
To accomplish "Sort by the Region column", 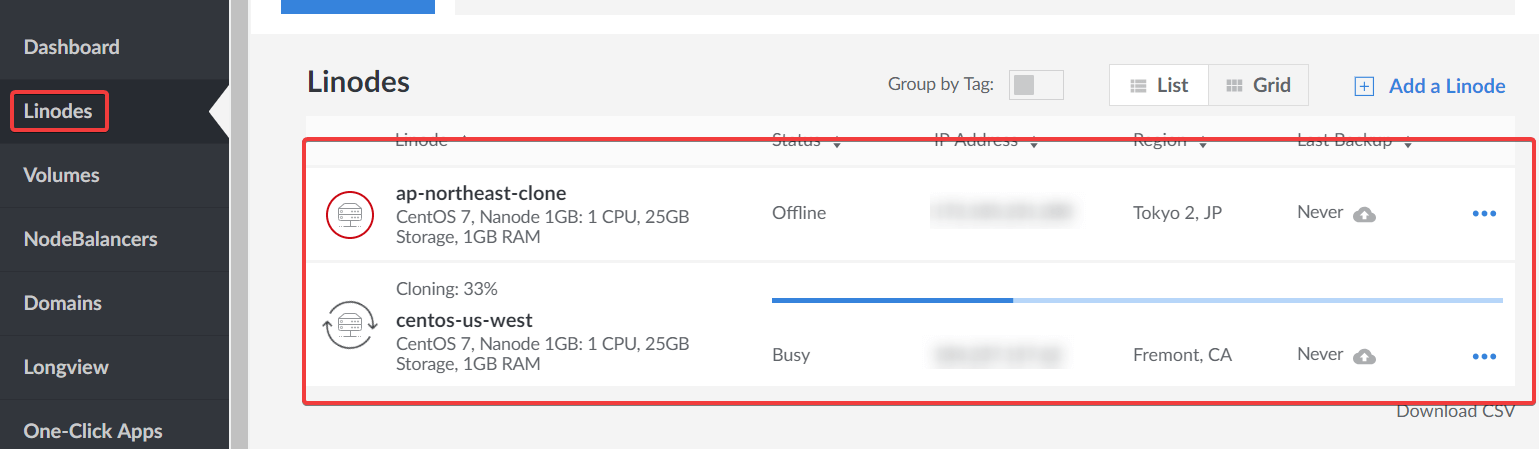I will coord(1168,141).
